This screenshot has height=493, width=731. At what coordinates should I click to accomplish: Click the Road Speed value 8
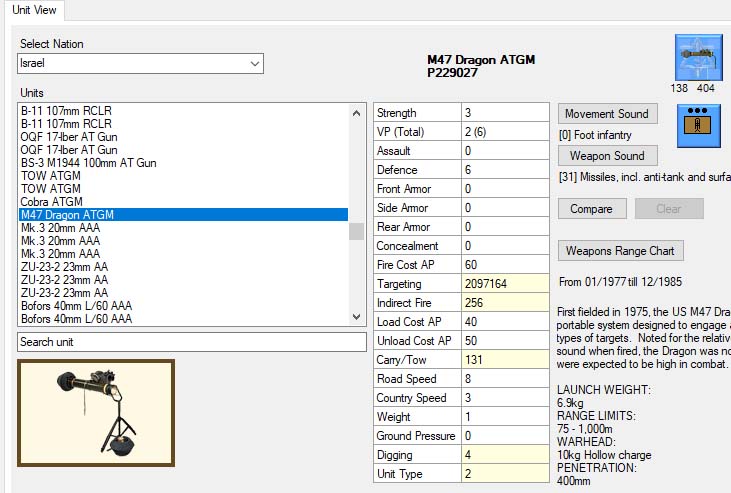[x=505, y=379]
